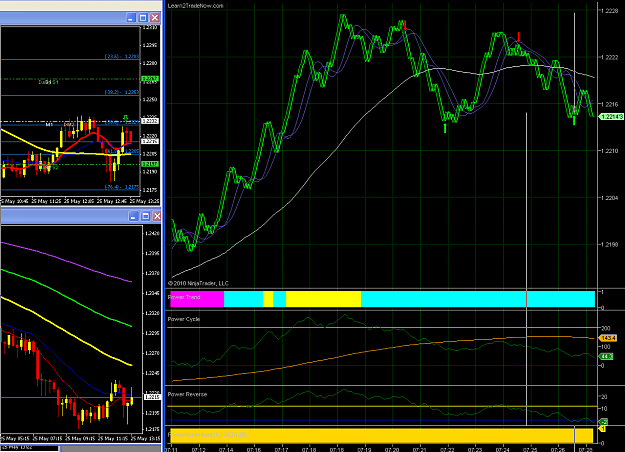Image resolution: width=625 pixels, height=452 pixels.
Task: Click the 07:22 time axis label
Action: click(x=447, y=450)
